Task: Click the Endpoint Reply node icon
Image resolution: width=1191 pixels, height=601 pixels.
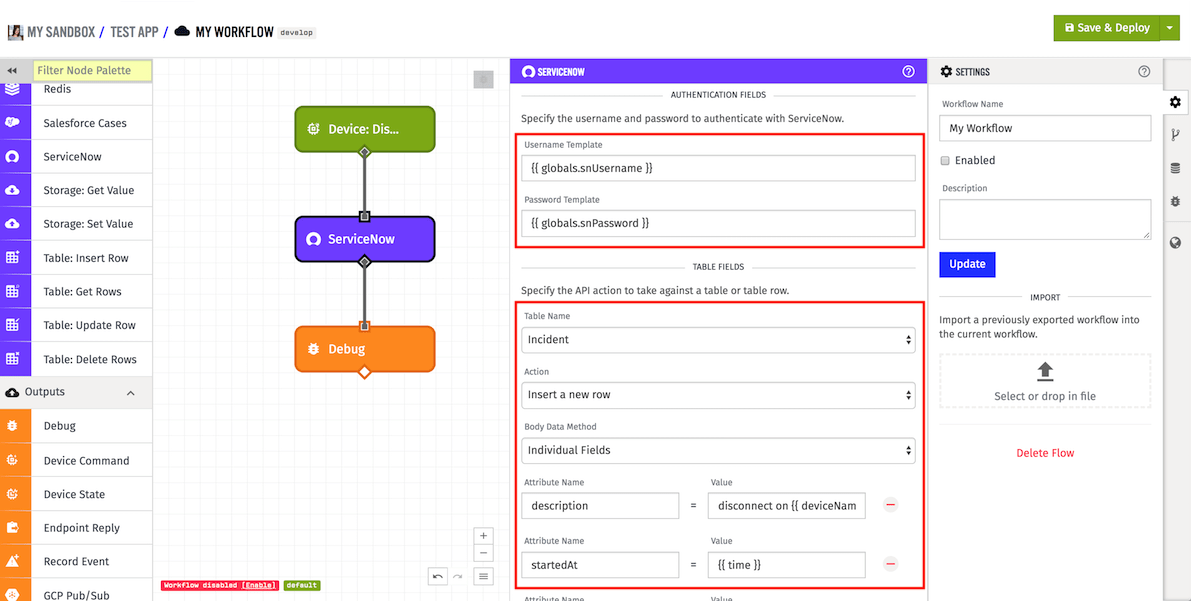Action: [12, 527]
